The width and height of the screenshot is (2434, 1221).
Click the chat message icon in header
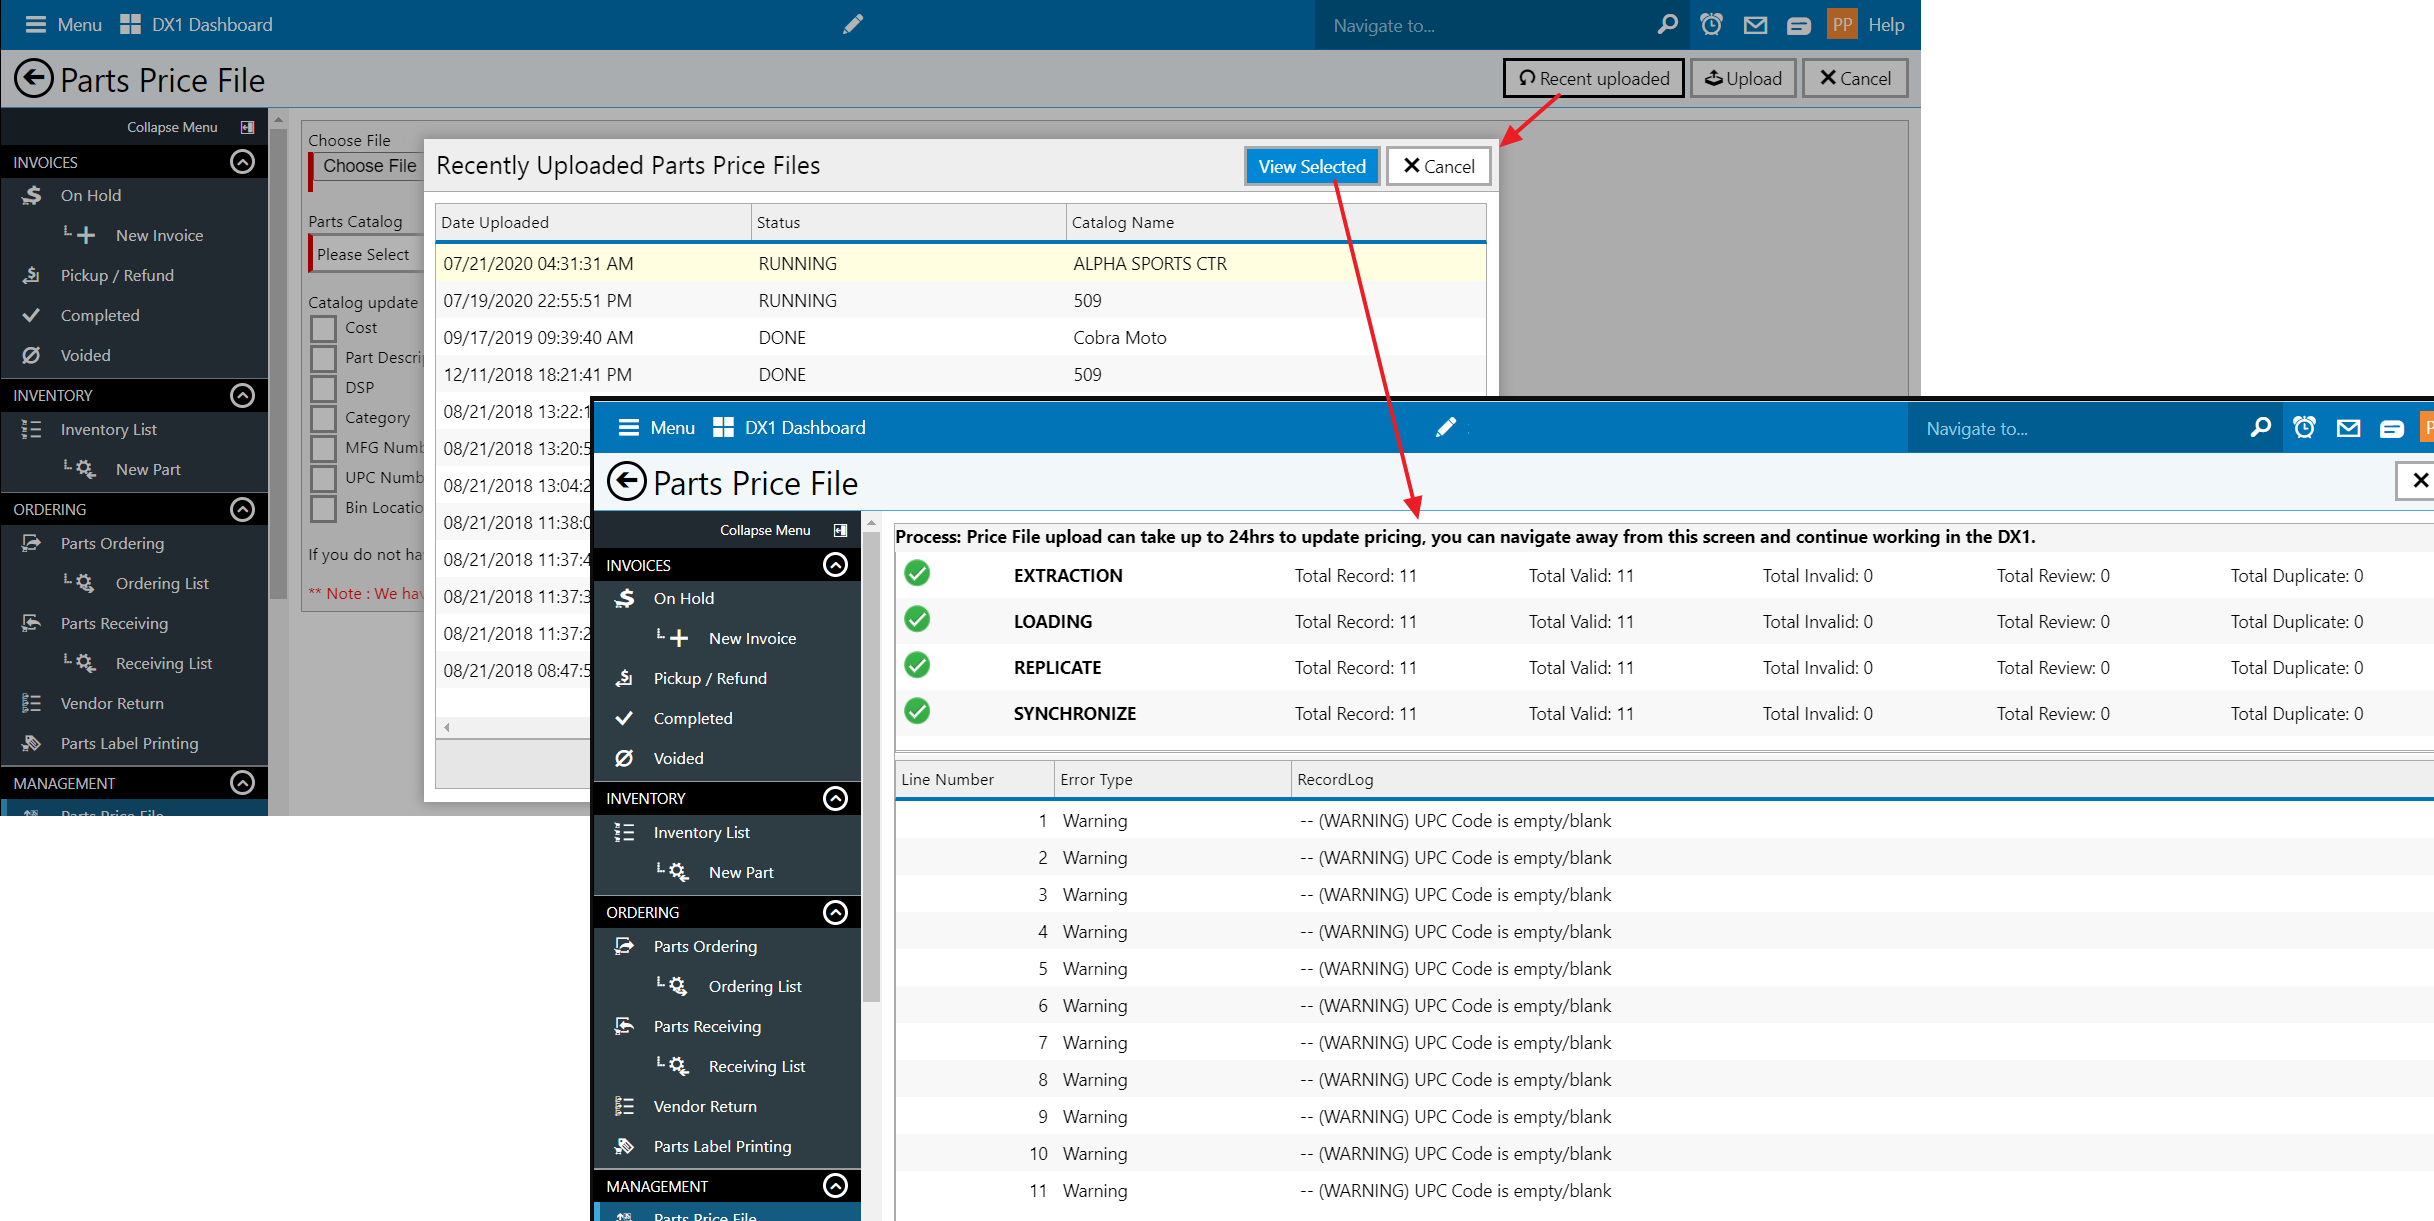[x=1798, y=25]
